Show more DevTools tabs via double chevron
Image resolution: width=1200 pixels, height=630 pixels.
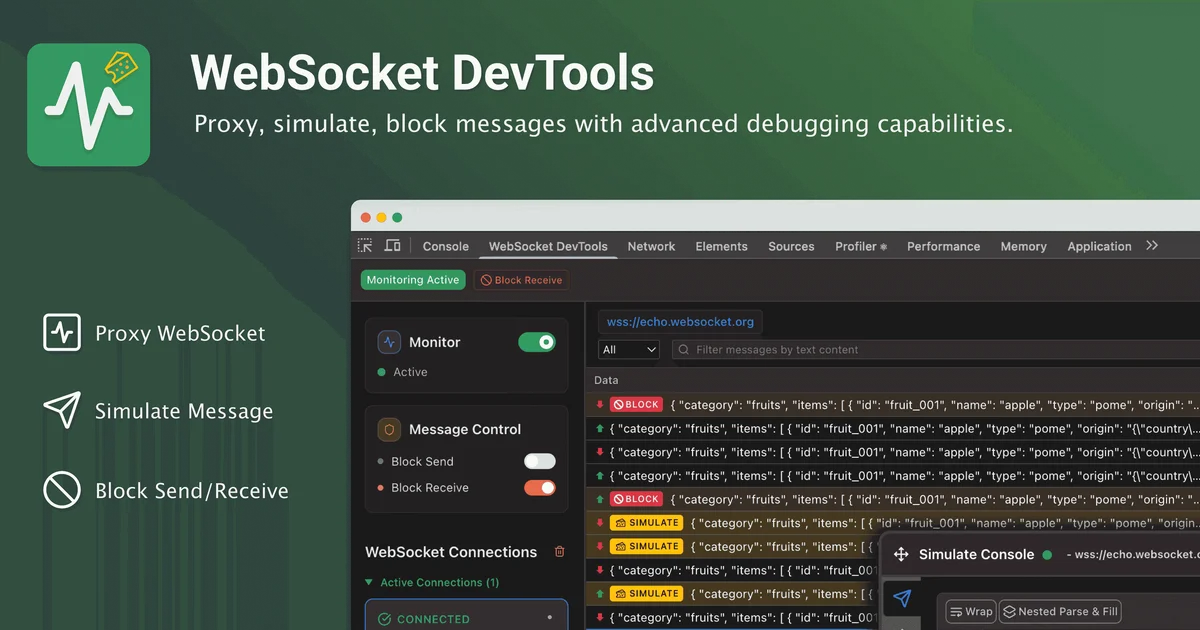tap(1152, 245)
